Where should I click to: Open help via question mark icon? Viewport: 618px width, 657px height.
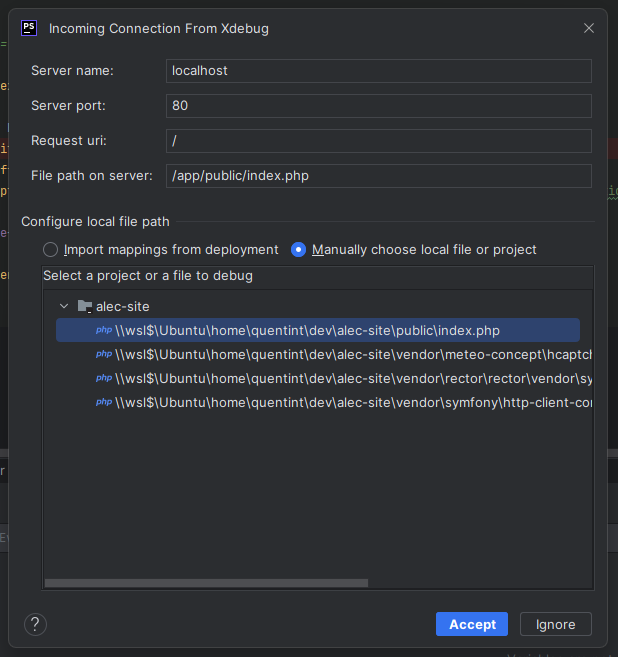click(x=35, y=624)
